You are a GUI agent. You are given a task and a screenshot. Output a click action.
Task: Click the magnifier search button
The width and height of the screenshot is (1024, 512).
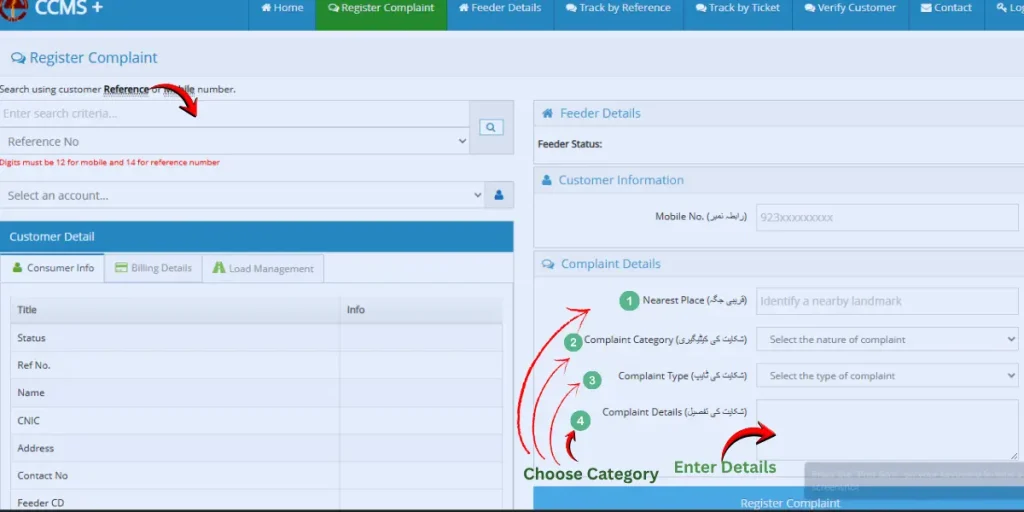pyautogui.click(x=491, y=127)
